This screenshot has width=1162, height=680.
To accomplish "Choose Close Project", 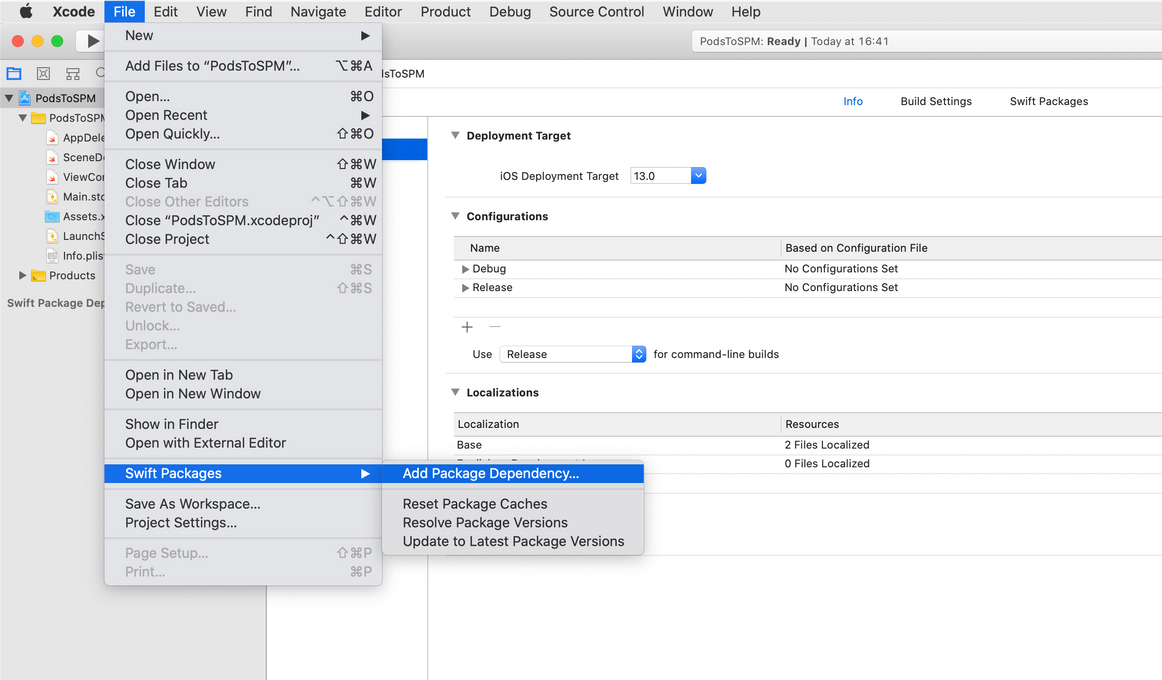I will tap(243, 239).
